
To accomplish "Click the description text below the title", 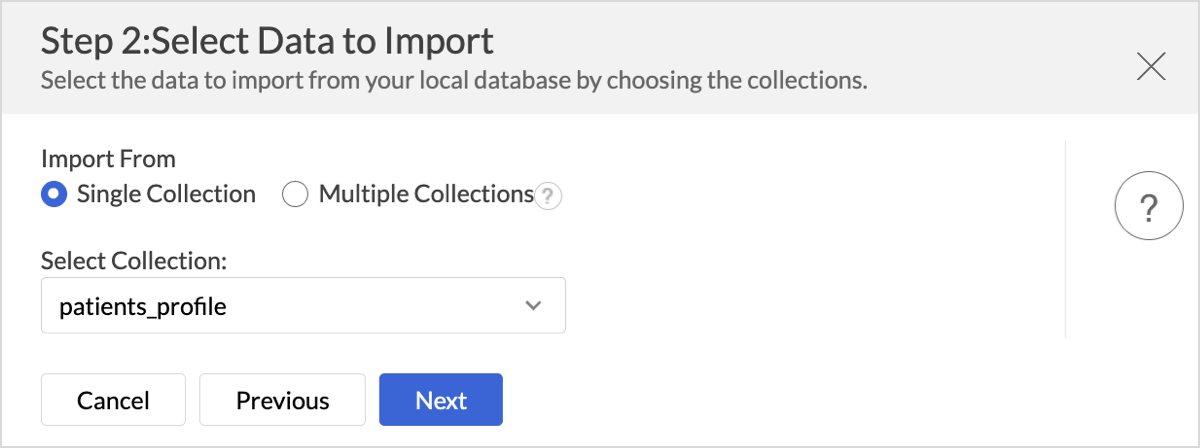I will pos(453,80).
